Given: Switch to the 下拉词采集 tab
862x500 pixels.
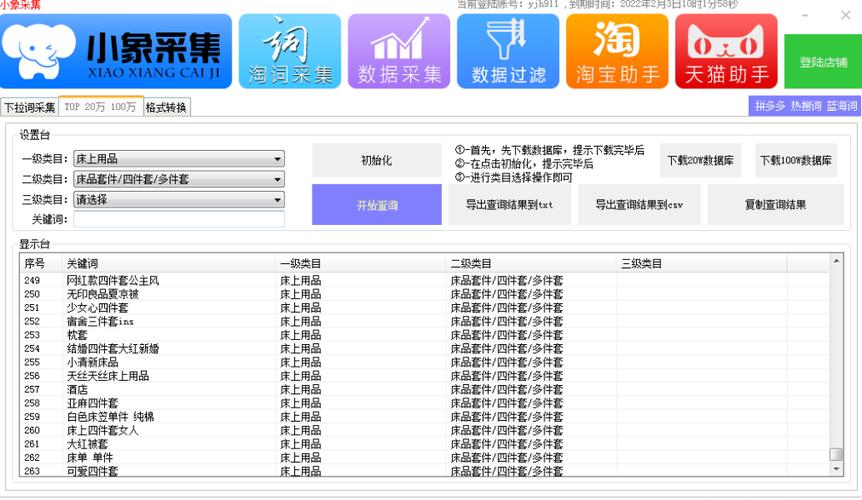Looking at the screenshot, I should tap(30, 107).
